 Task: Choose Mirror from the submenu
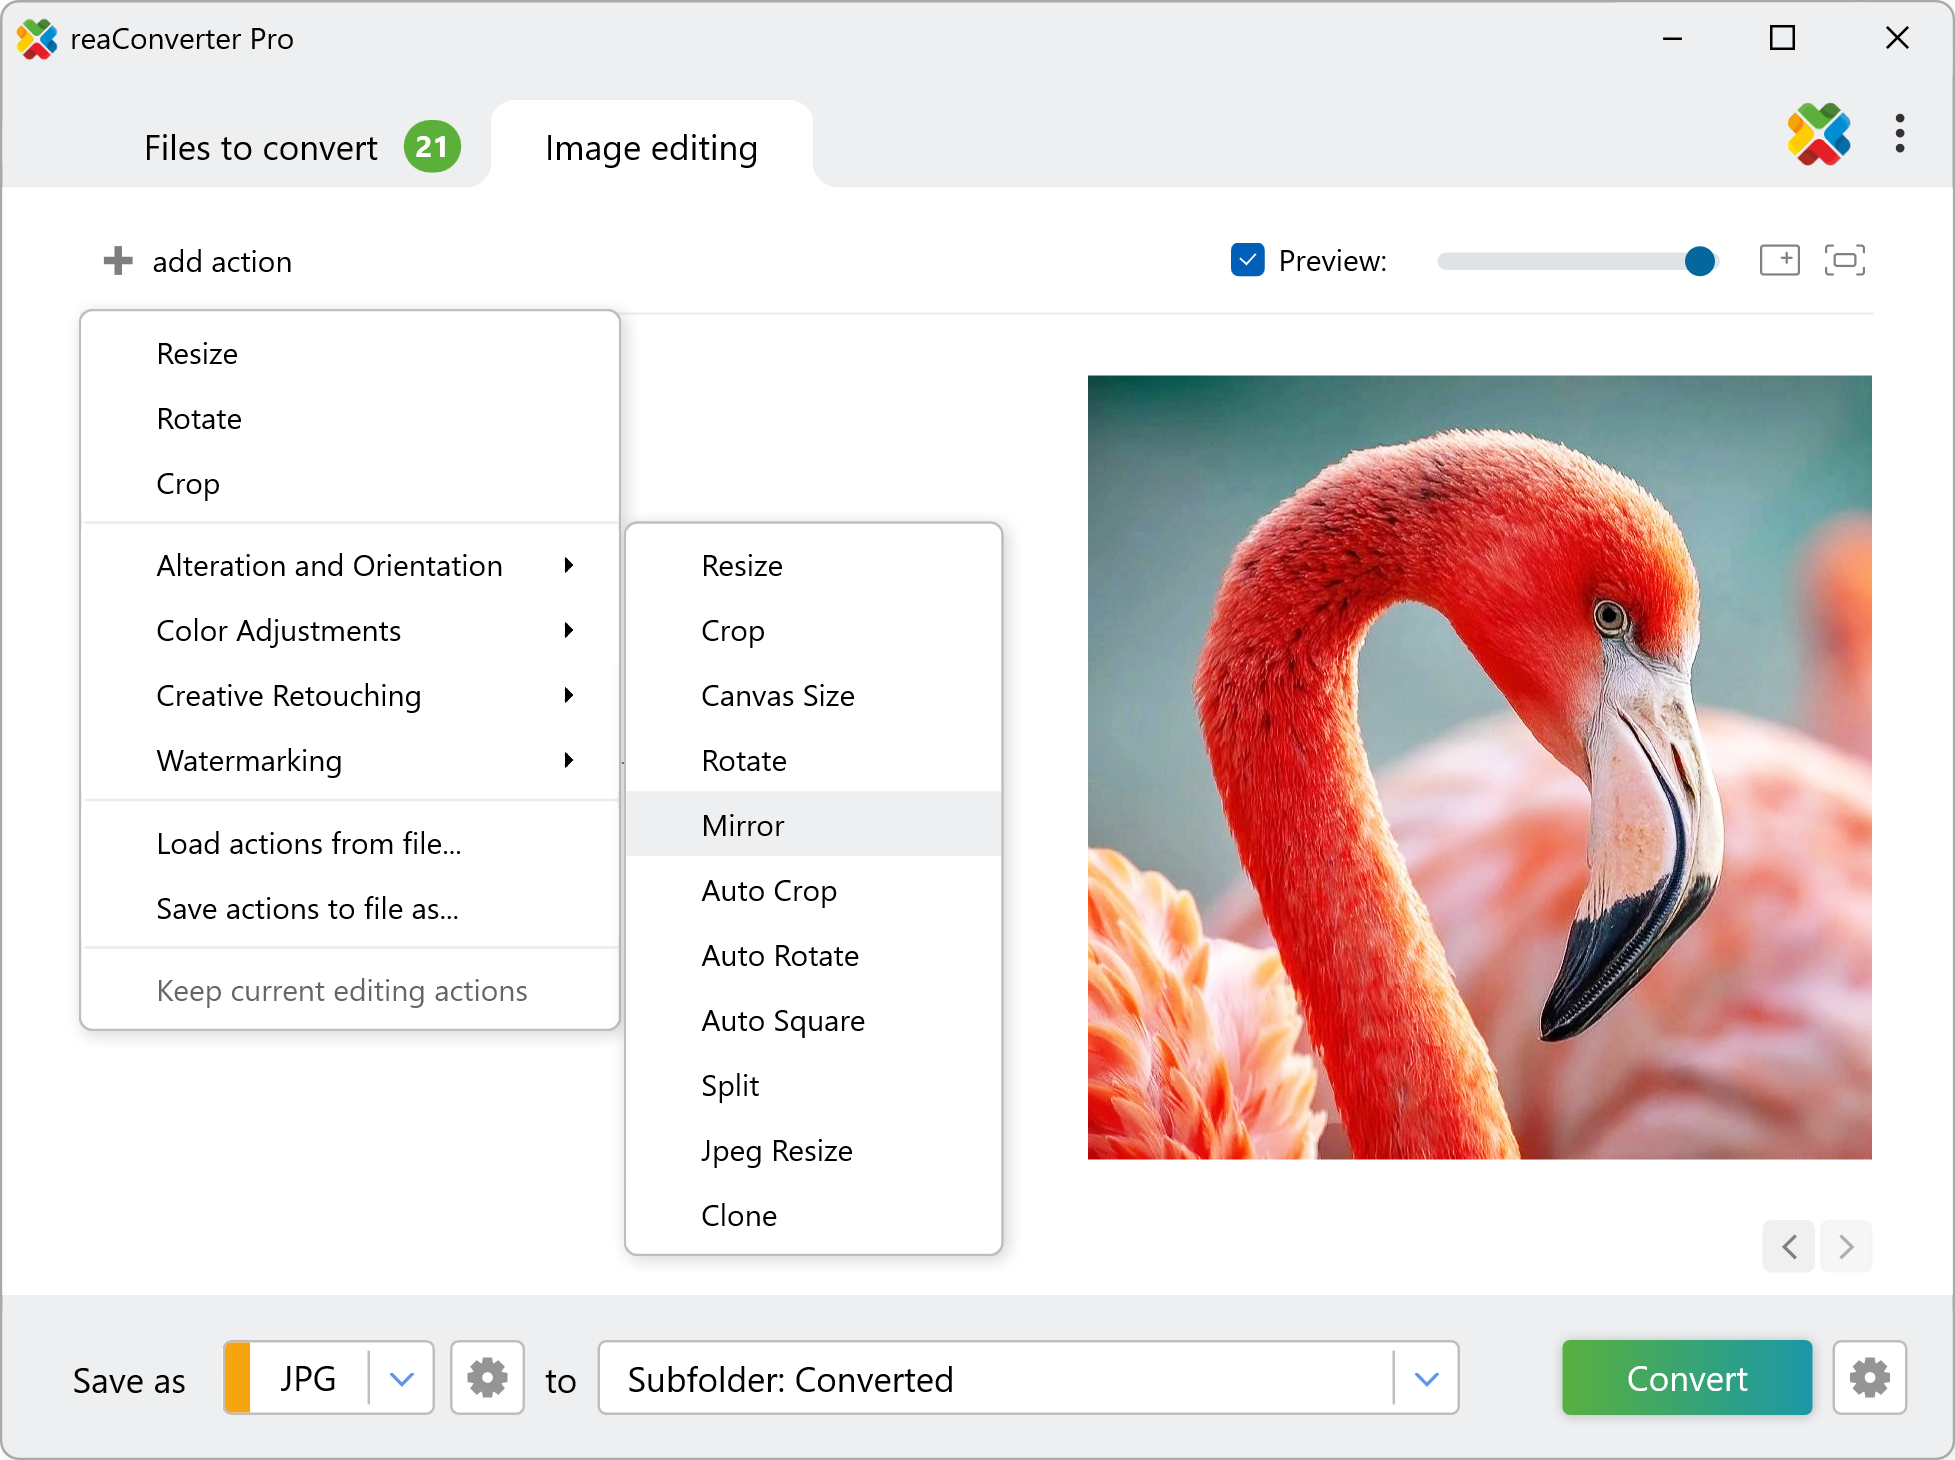click(x=743, y=825)
